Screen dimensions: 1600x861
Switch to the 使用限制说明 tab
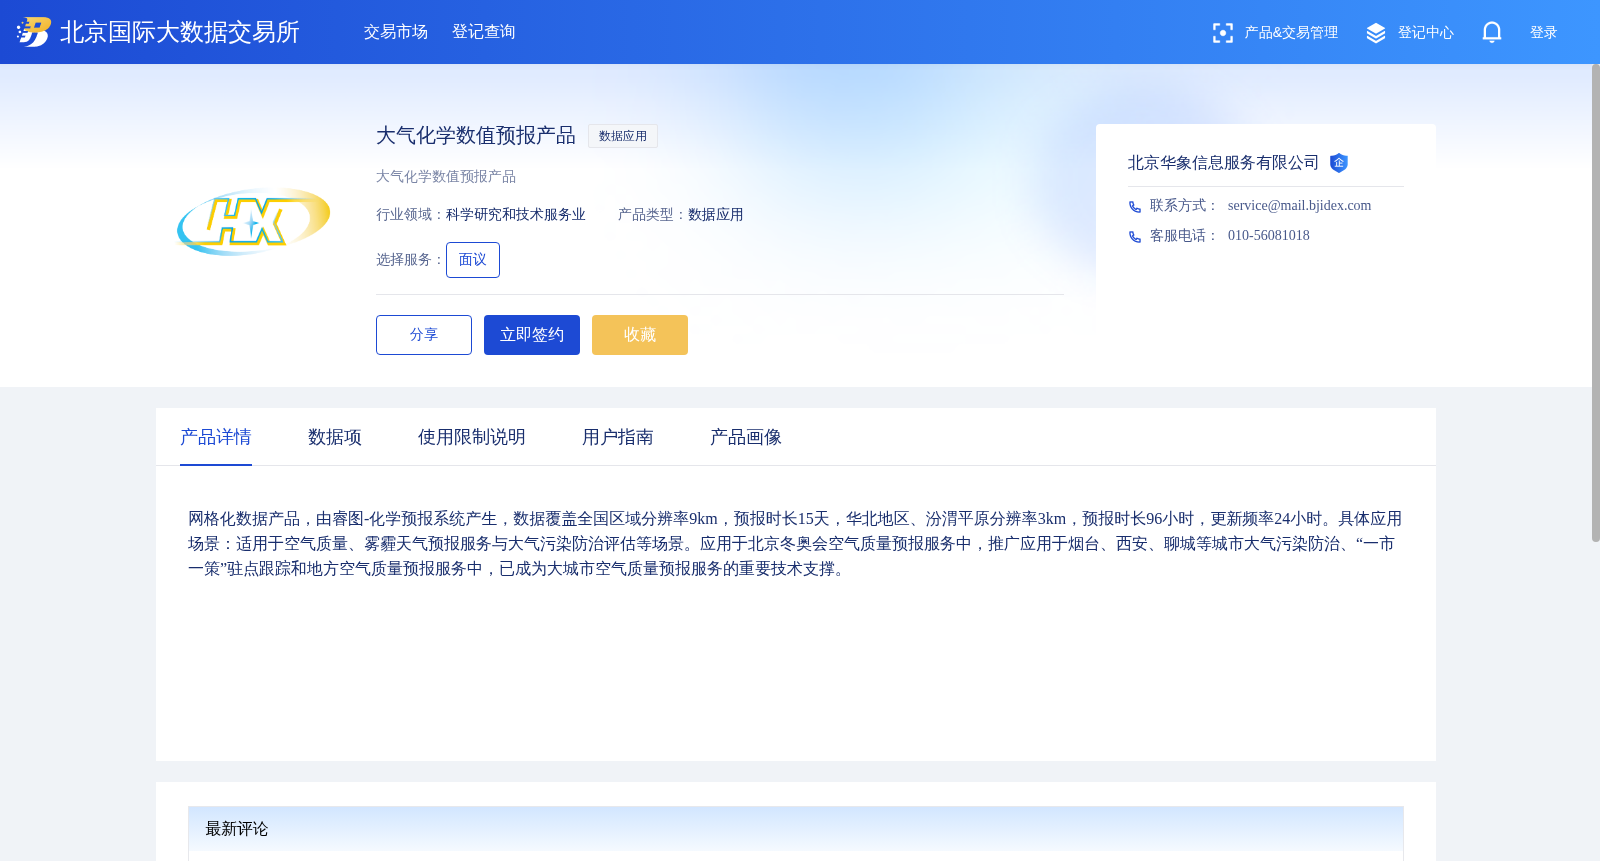click(472, 437)
